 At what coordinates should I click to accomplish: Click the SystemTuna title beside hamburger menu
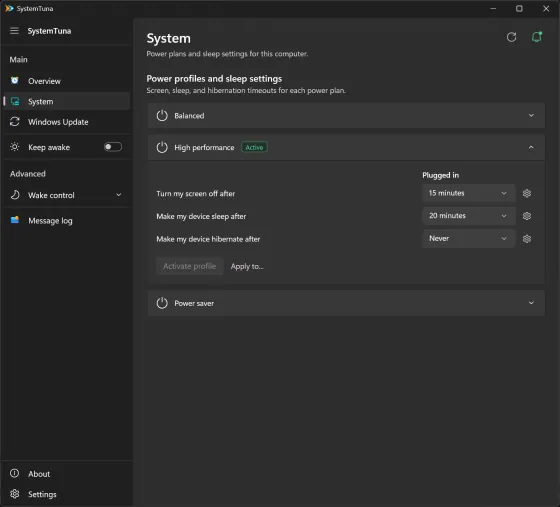coord(49,31)
